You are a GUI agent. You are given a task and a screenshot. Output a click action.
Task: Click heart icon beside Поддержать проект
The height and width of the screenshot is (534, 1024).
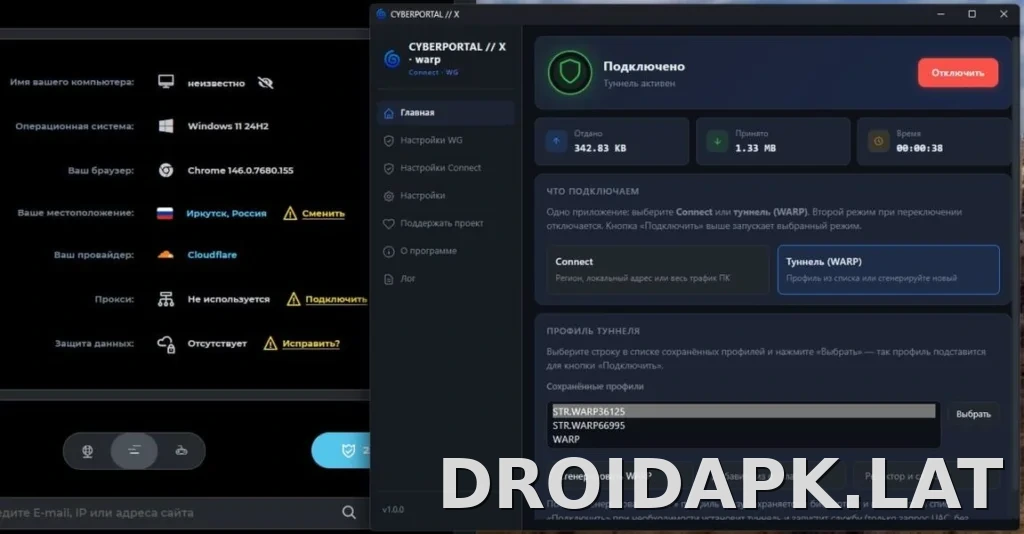tap(389, 224)
